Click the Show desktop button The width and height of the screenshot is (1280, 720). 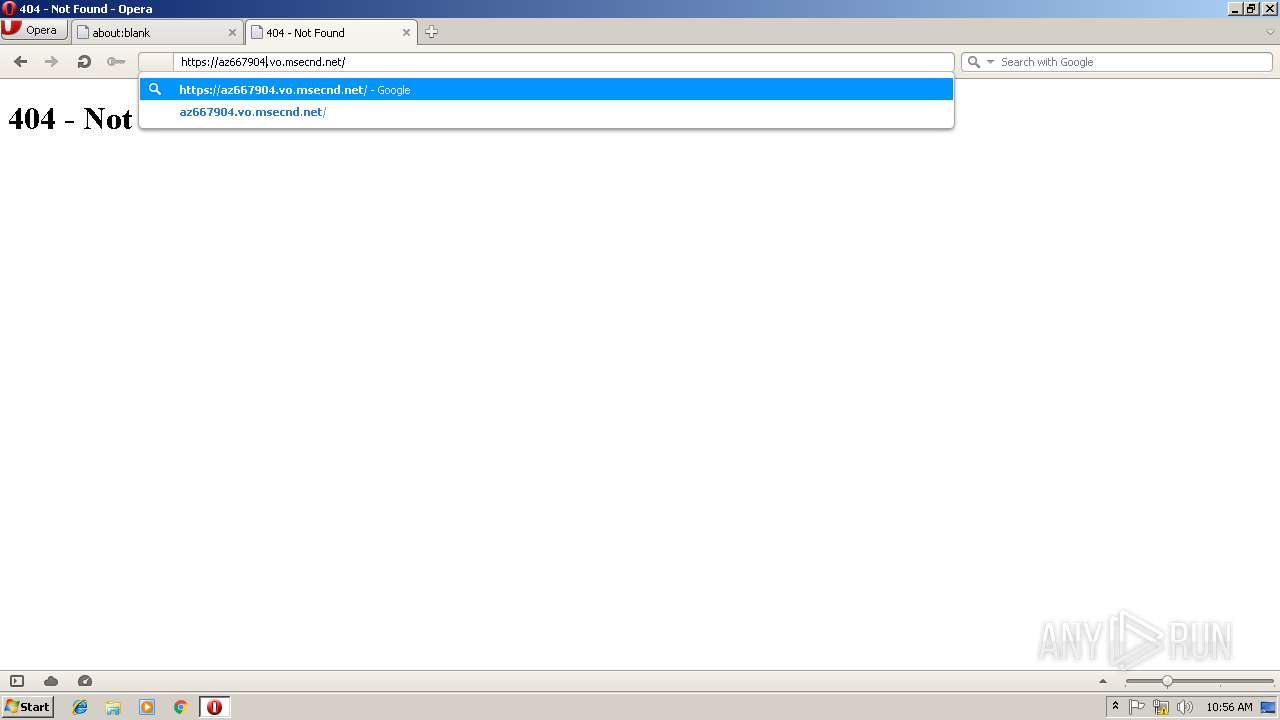pos(1268,707)
